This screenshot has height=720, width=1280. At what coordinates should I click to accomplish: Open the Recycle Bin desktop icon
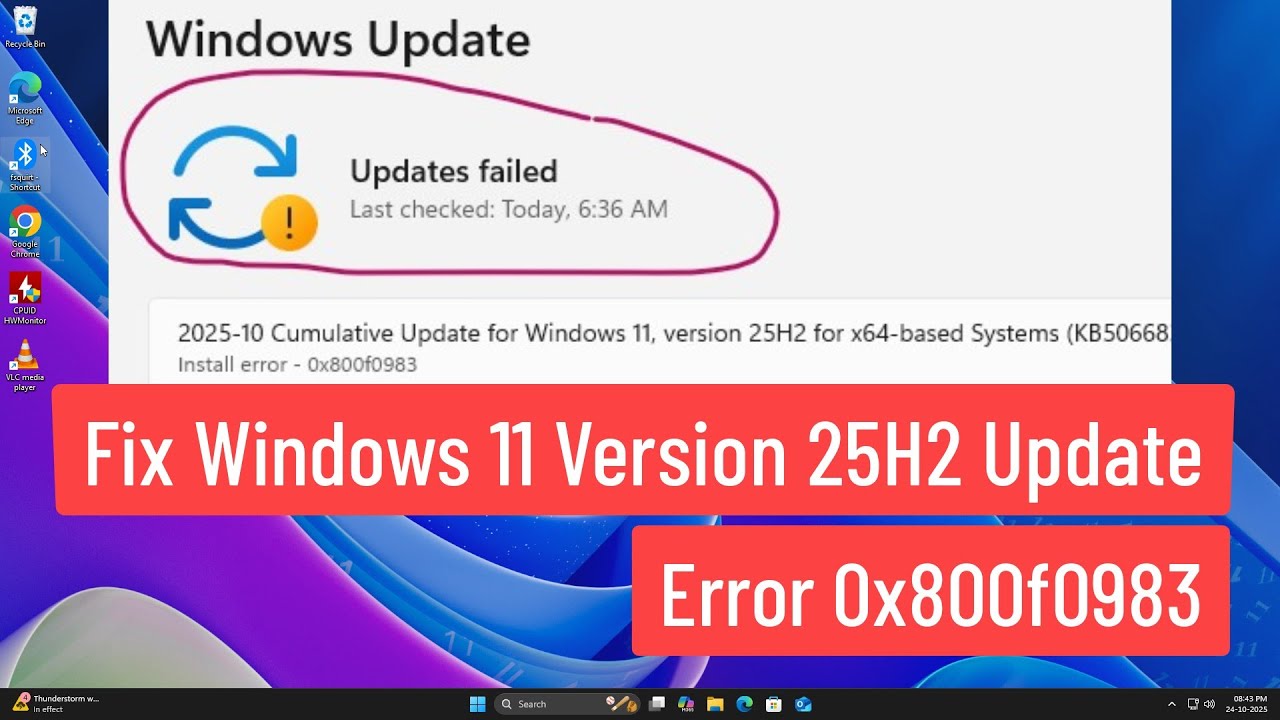(x=25, y=26)
